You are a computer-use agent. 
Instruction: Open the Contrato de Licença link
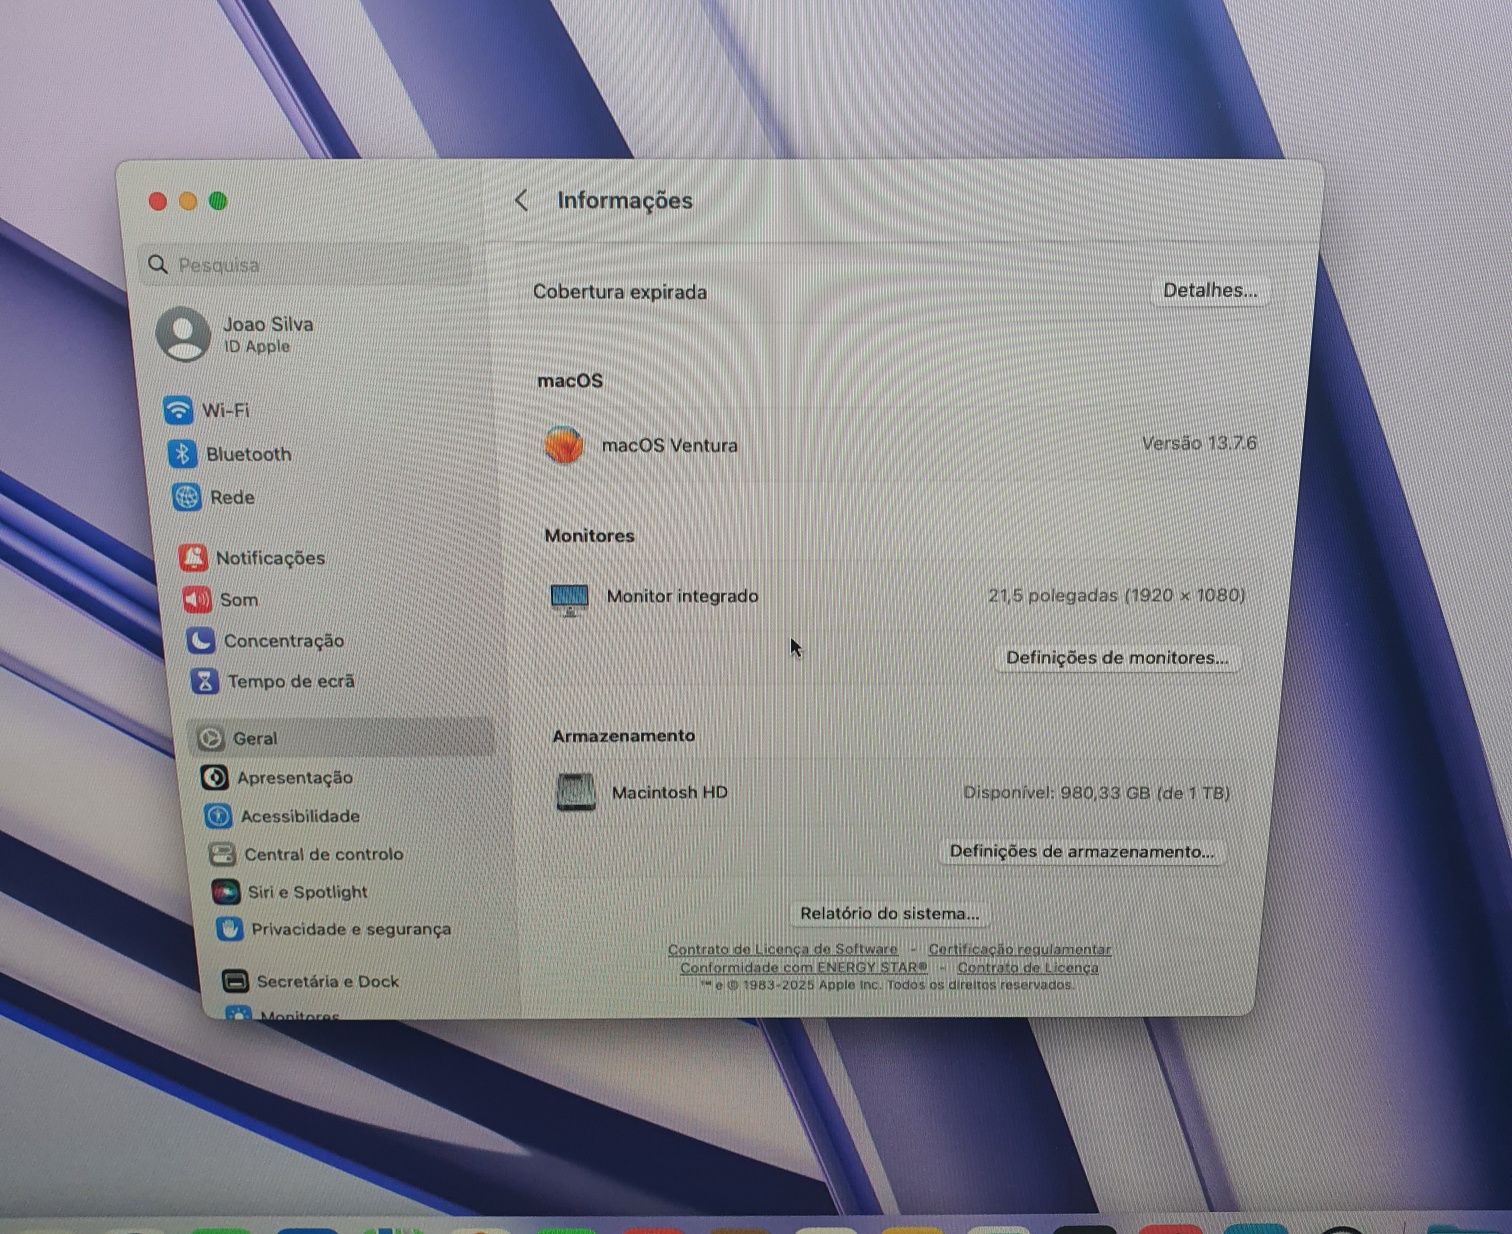point(1027,967)
